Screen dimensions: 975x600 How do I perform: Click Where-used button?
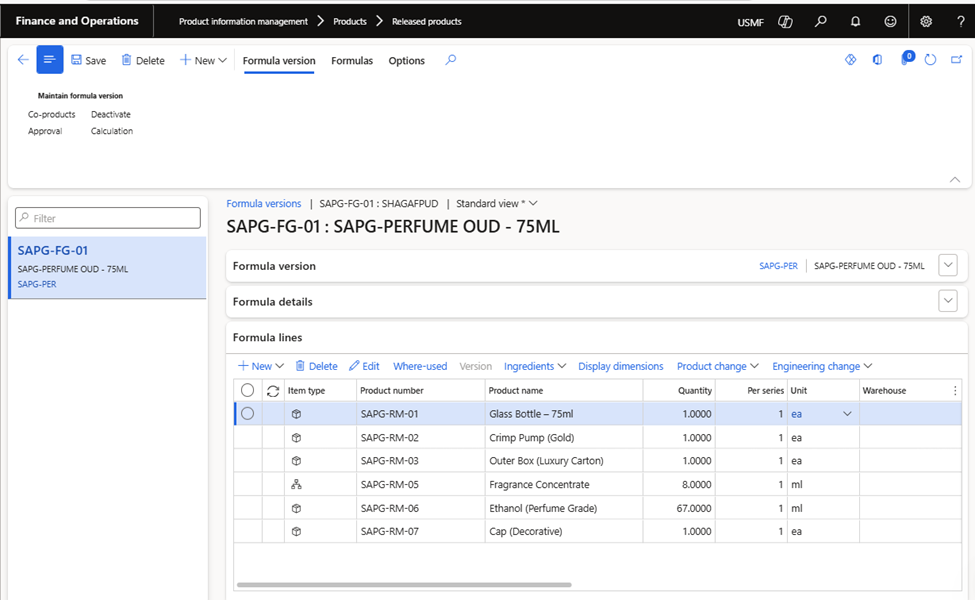[420, 366]
